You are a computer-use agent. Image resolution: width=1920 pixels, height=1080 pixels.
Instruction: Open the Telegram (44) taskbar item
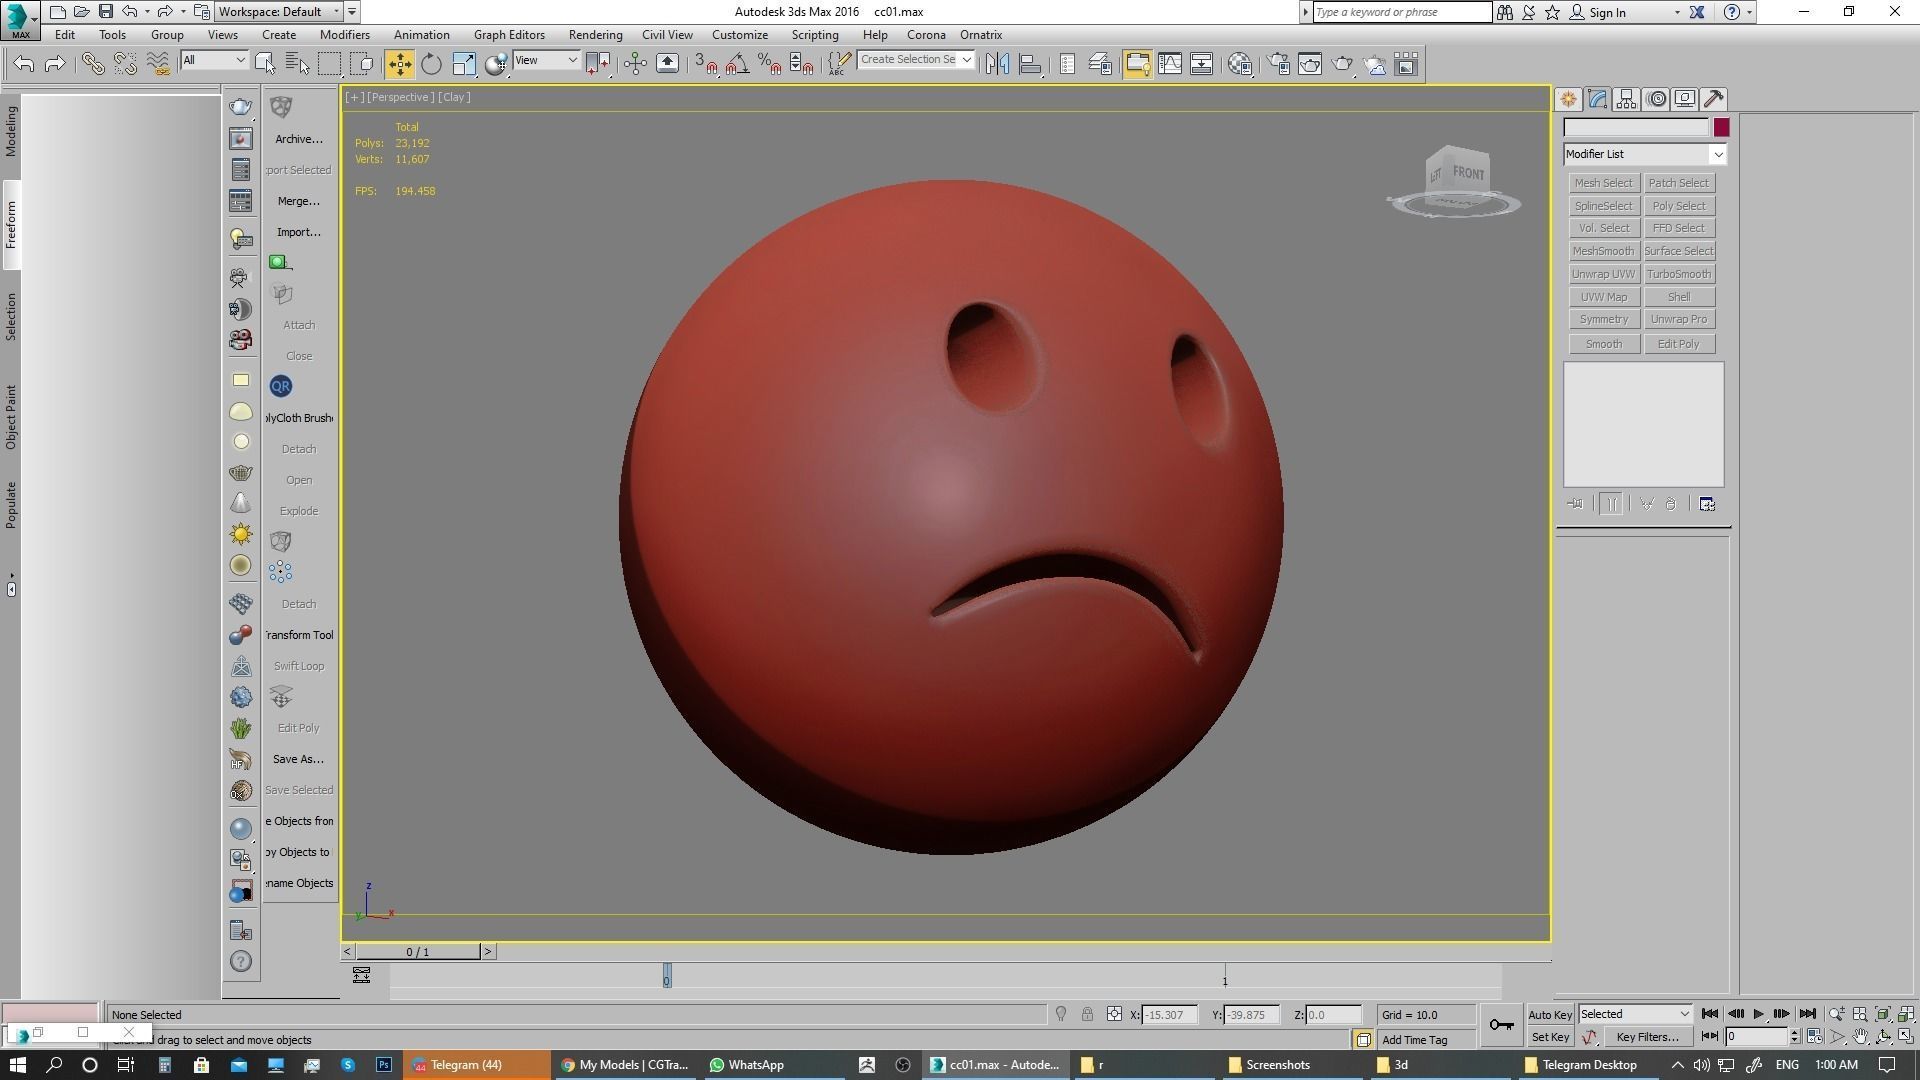point(477,1065)
